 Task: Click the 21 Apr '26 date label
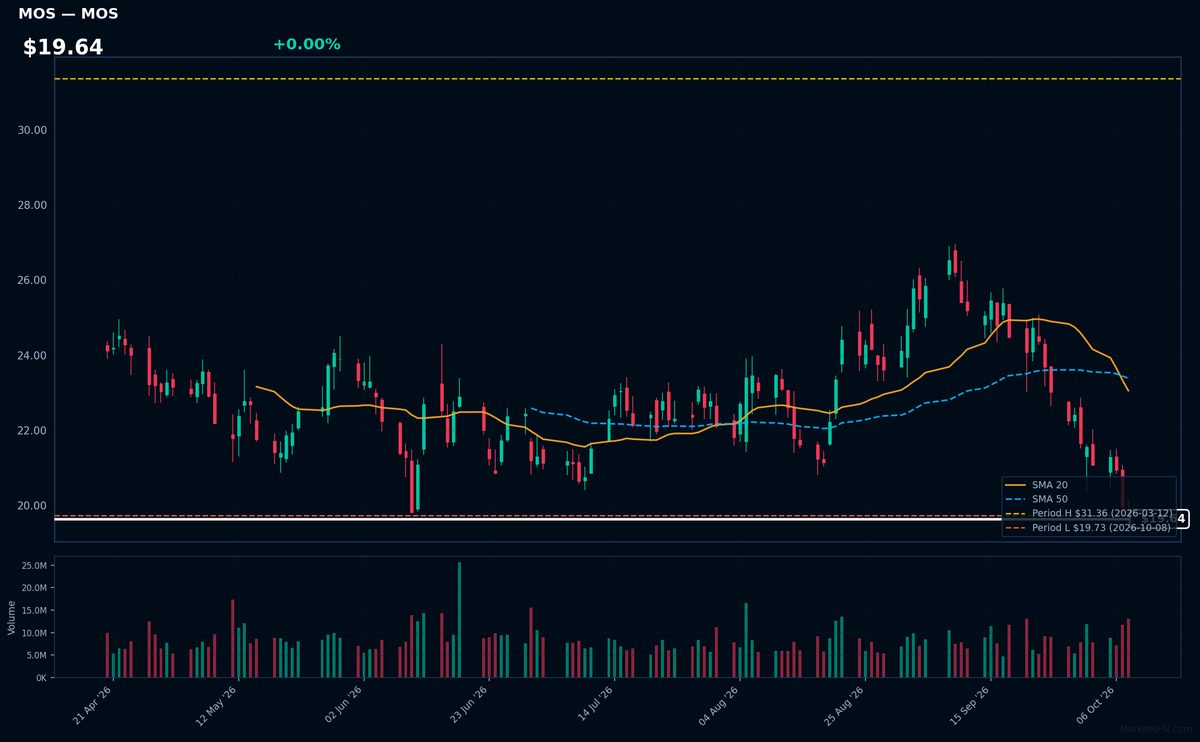(92, 705)
